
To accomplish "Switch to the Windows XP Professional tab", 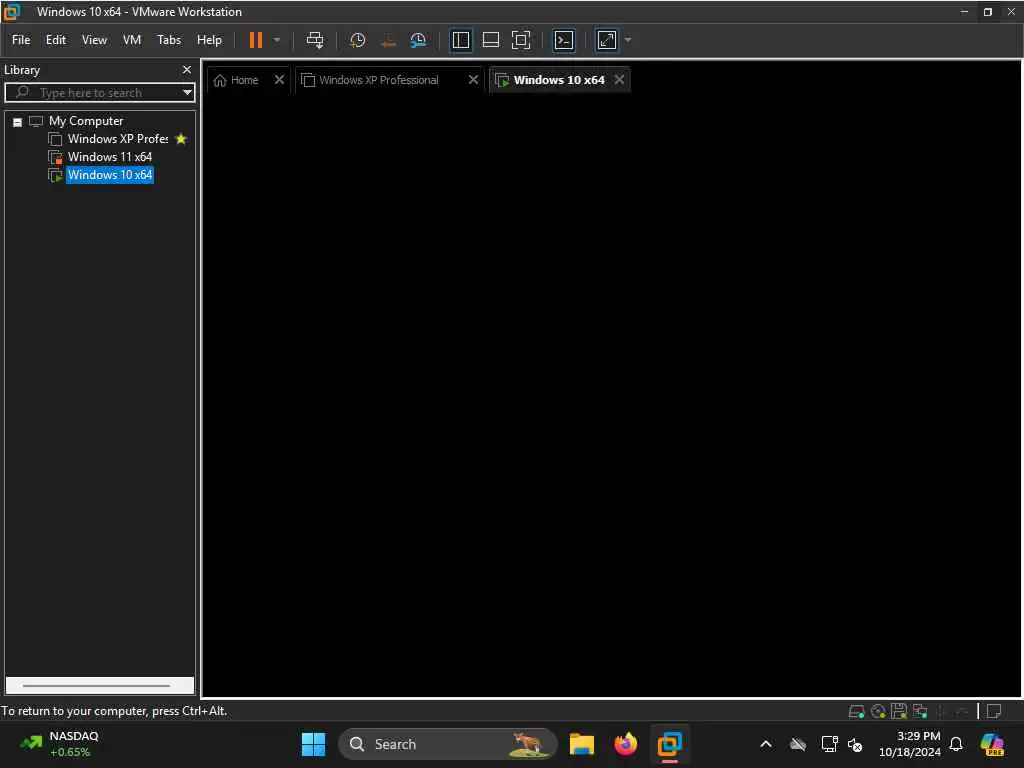I will pyautogui.click(x=379, y=80).
